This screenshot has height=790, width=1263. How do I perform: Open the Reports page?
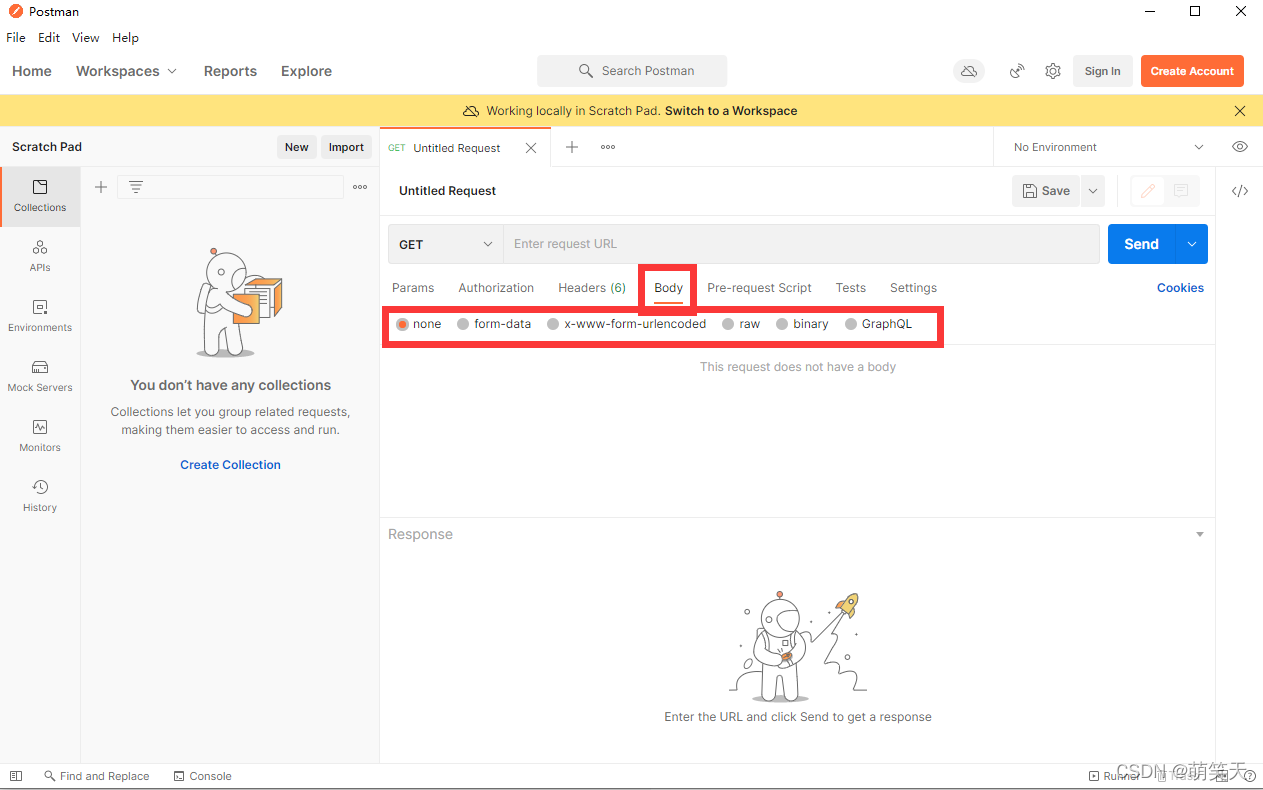230,71
